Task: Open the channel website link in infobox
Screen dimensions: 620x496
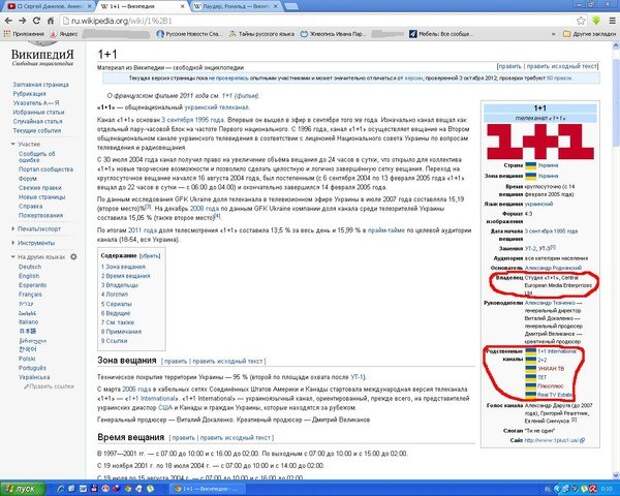Action: (x=554, y=440)
